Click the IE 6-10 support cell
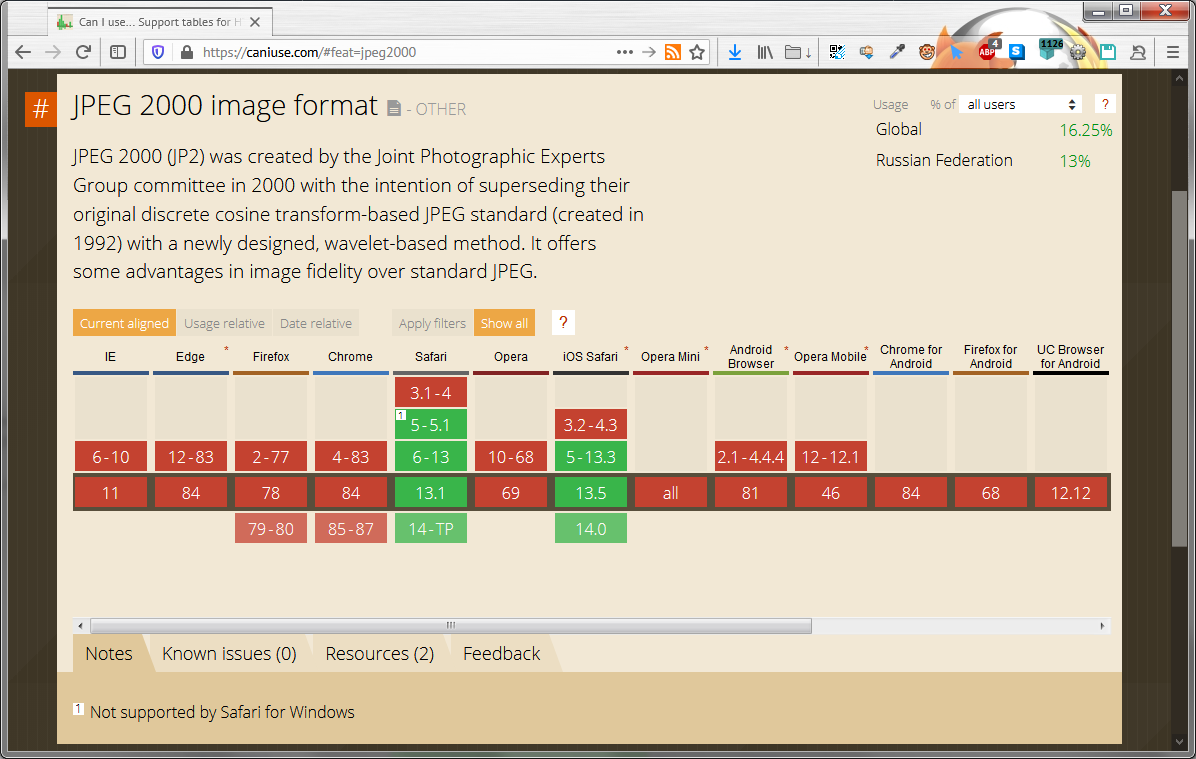The width and height of the screenshot is (1196, 759). click(x=111, y=457)
